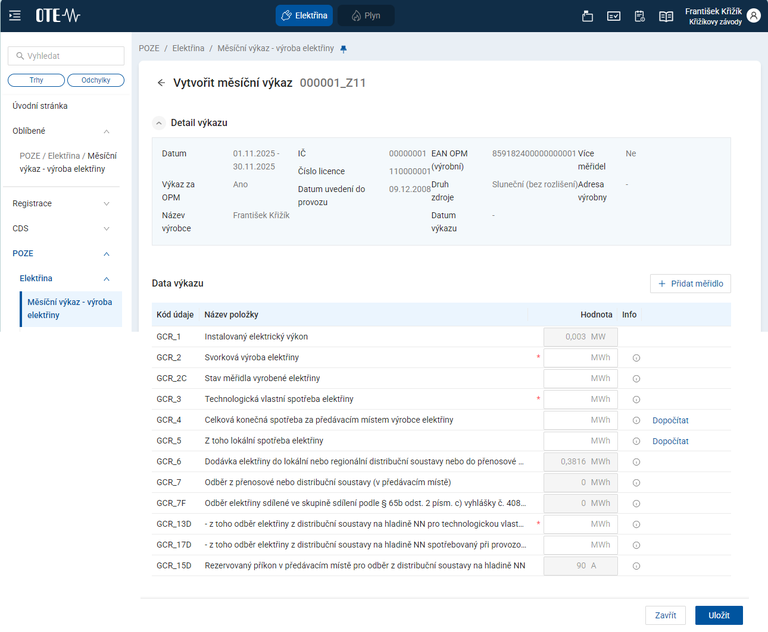768x632 pixels.
Task: Click the user profile avatar icon
Action: (755, 16)
